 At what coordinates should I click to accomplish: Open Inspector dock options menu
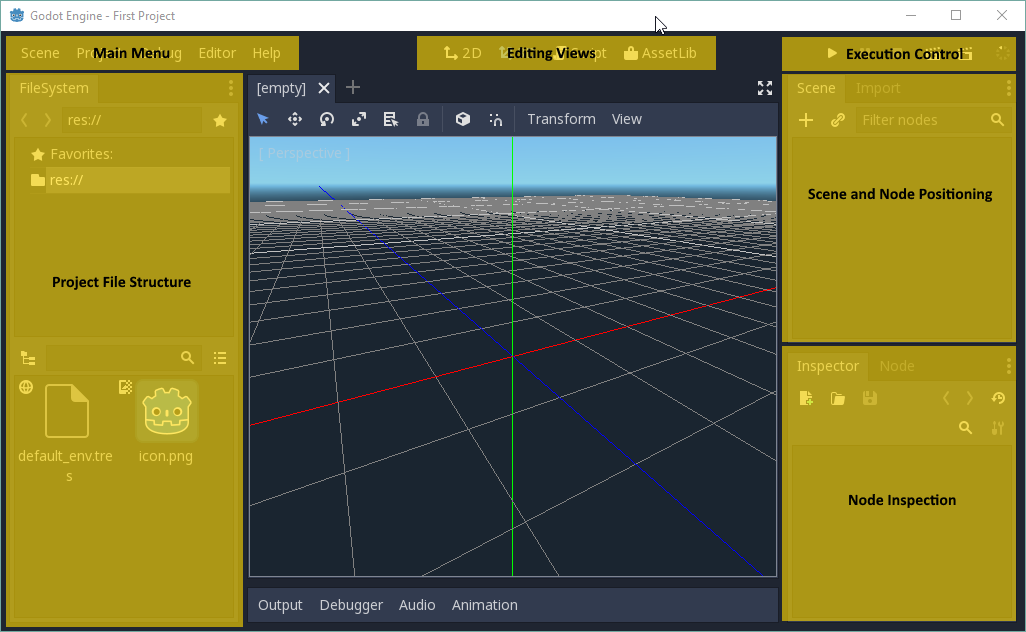point(1008,366)
